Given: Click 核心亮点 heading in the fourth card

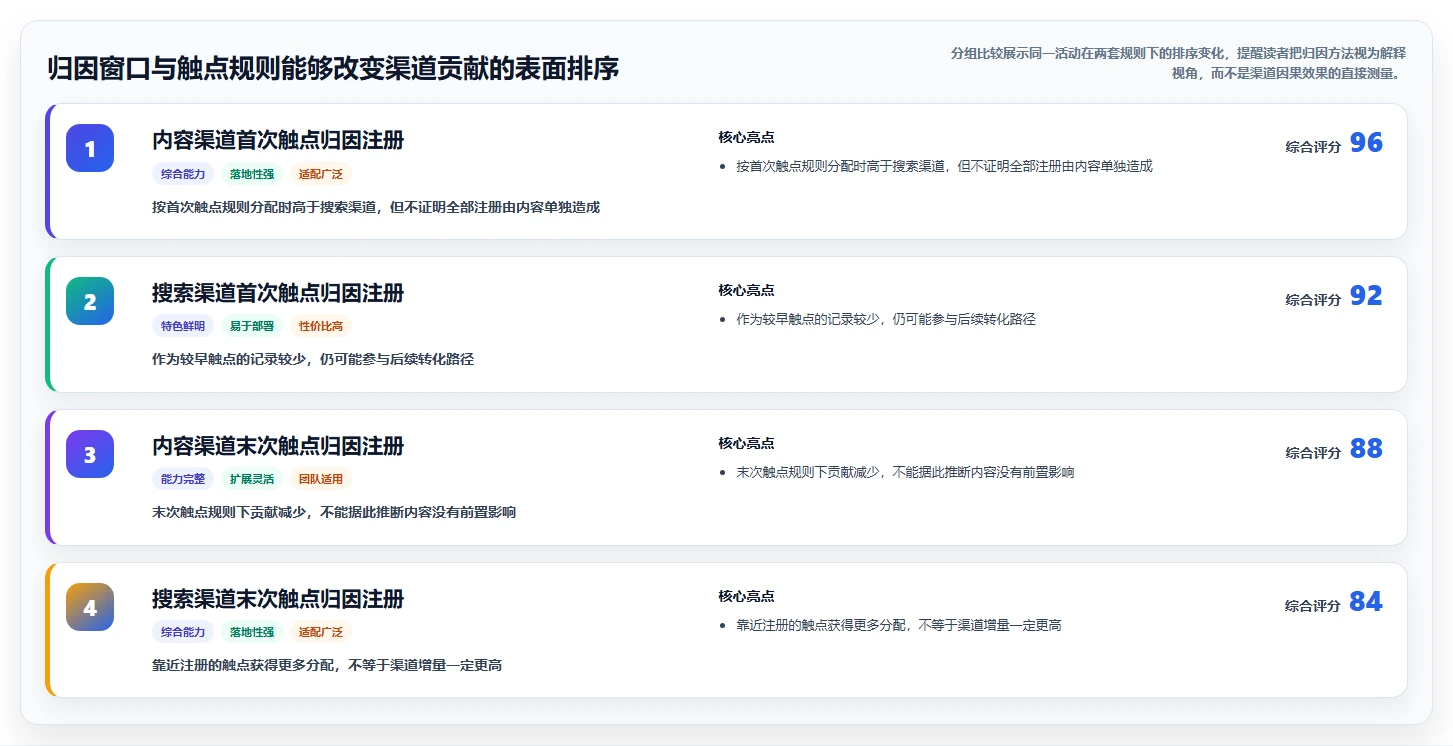Looking at the screenshot, I should (746, 596).
